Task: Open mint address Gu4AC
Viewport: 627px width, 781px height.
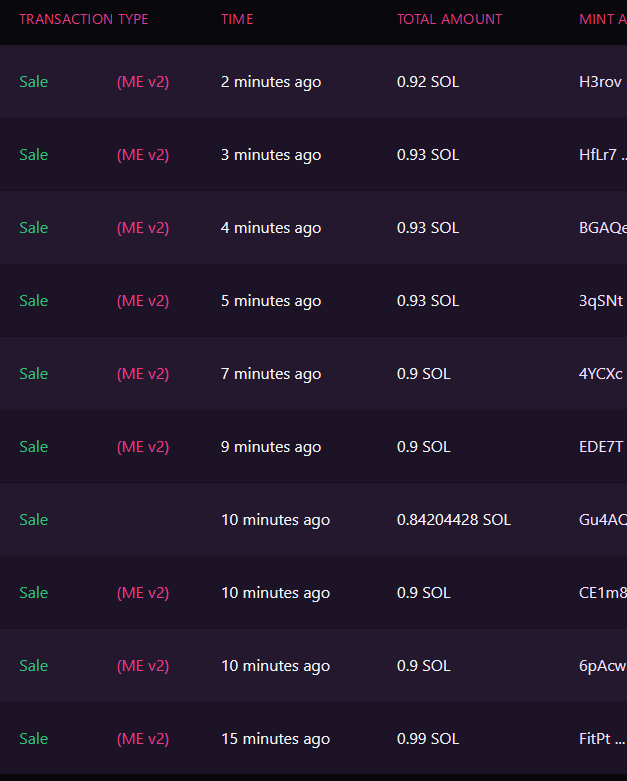Action: coord(603,520)
